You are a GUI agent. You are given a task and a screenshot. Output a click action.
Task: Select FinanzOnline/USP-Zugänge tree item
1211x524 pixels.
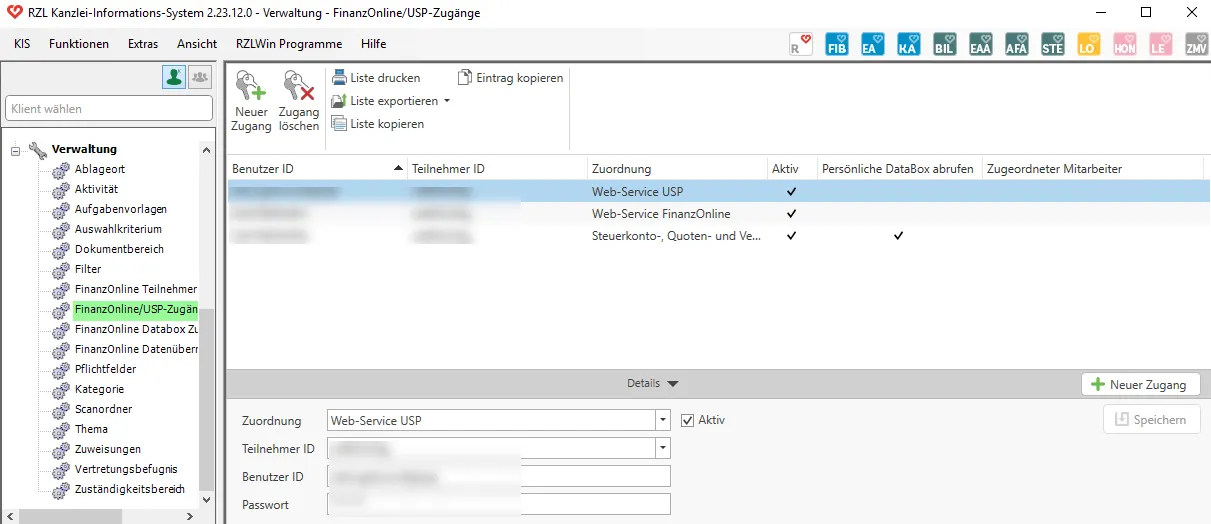pyautogui.click(x=135, y=309)
